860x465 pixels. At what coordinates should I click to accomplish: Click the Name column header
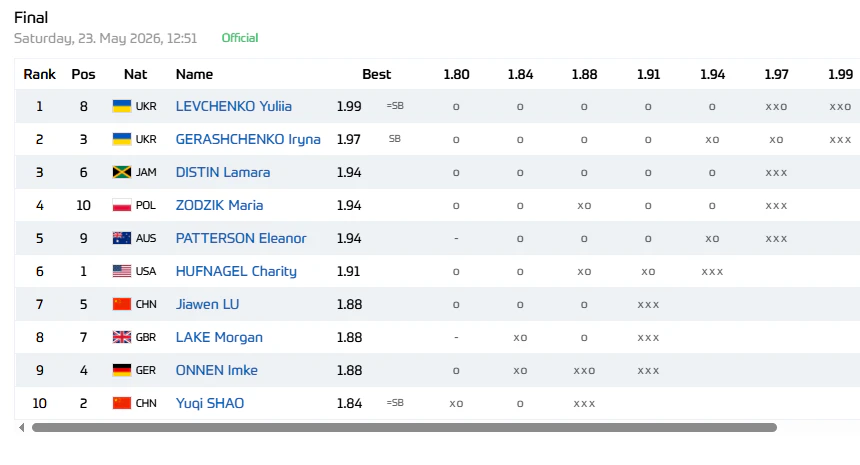coord(194,74)
